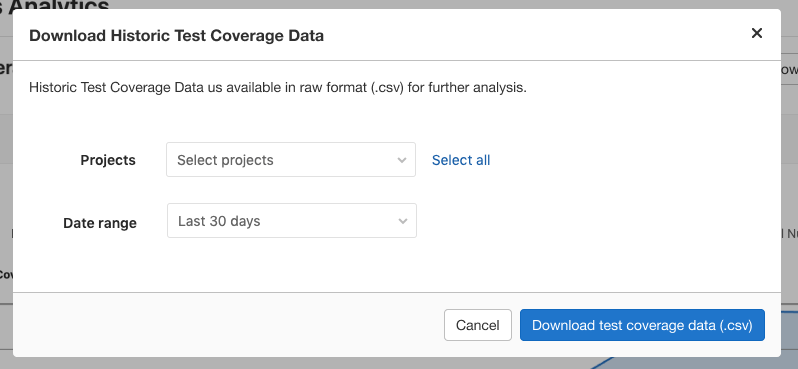The width and height of the screenshot is (798, 369).
Task: Close the dialog with the X icon
Action: coord(757,33)
